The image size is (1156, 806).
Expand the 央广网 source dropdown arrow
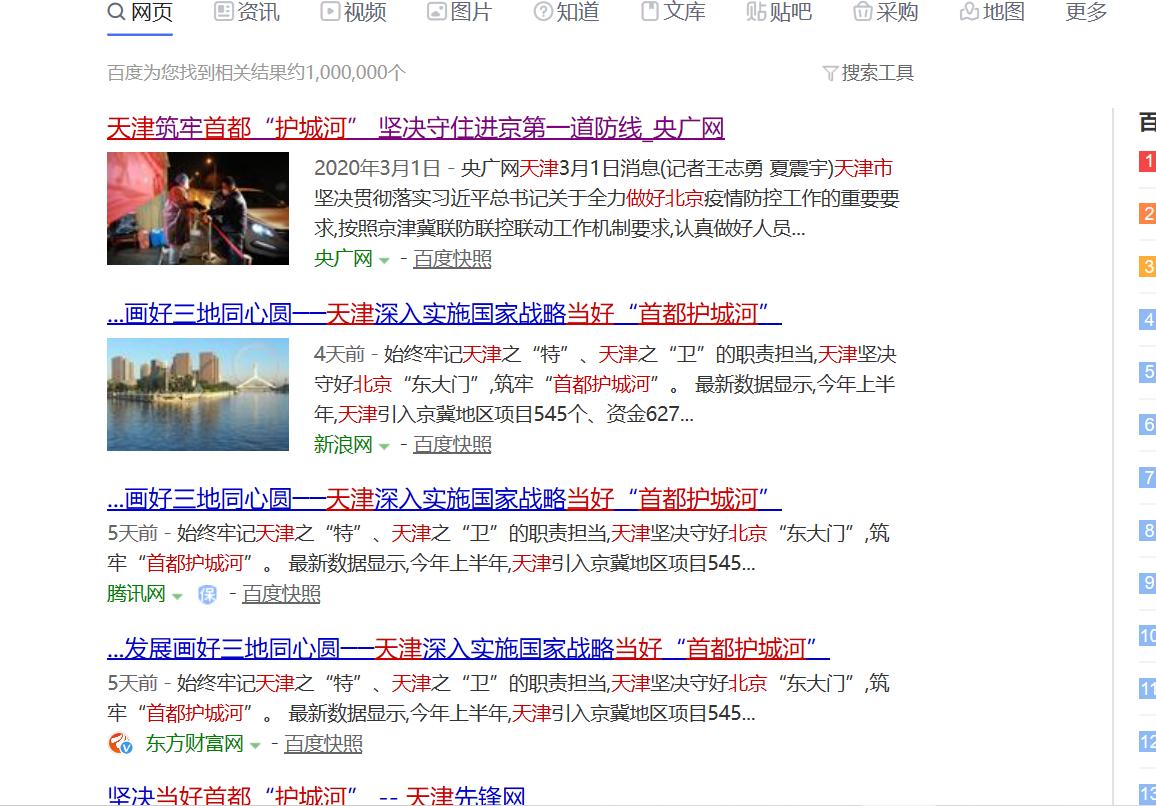point(385,260)
